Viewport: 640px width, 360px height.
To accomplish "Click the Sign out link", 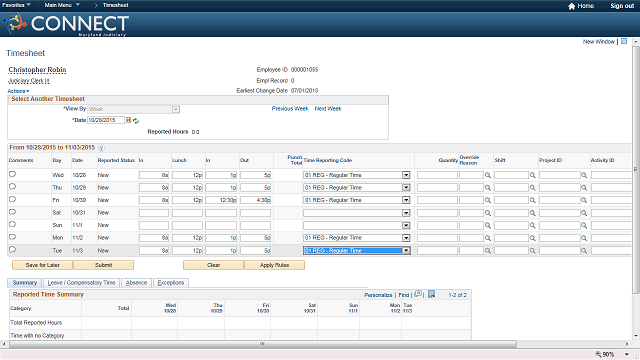I will click(x=622, y=6).
